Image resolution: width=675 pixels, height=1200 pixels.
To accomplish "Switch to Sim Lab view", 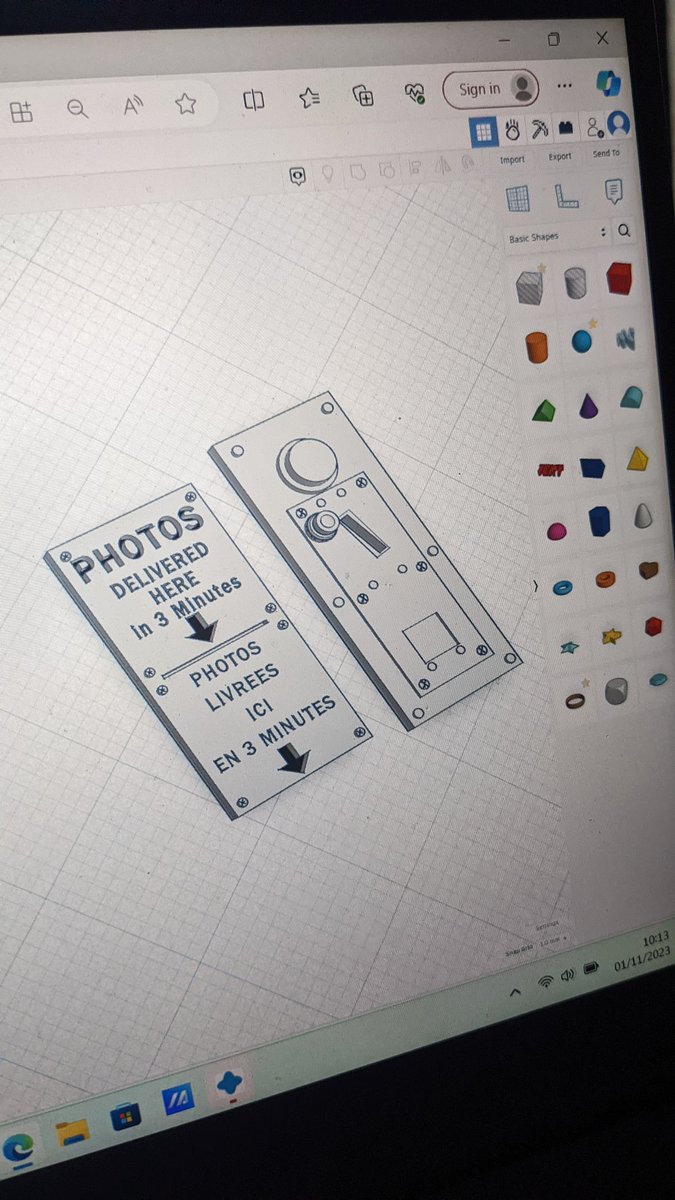I will (x=512, y=130).
